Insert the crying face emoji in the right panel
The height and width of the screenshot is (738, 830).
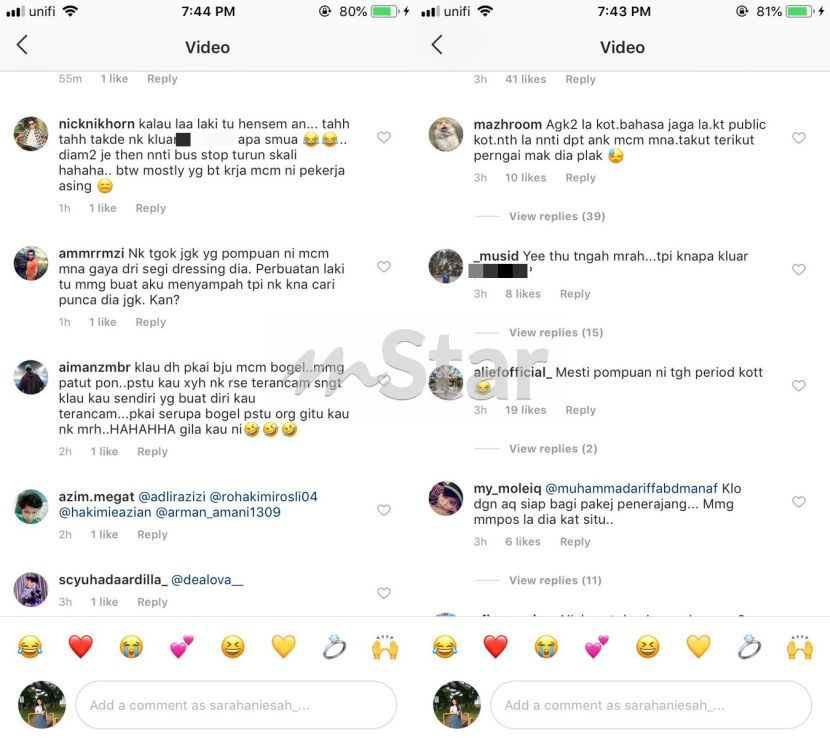click(546, 646)
